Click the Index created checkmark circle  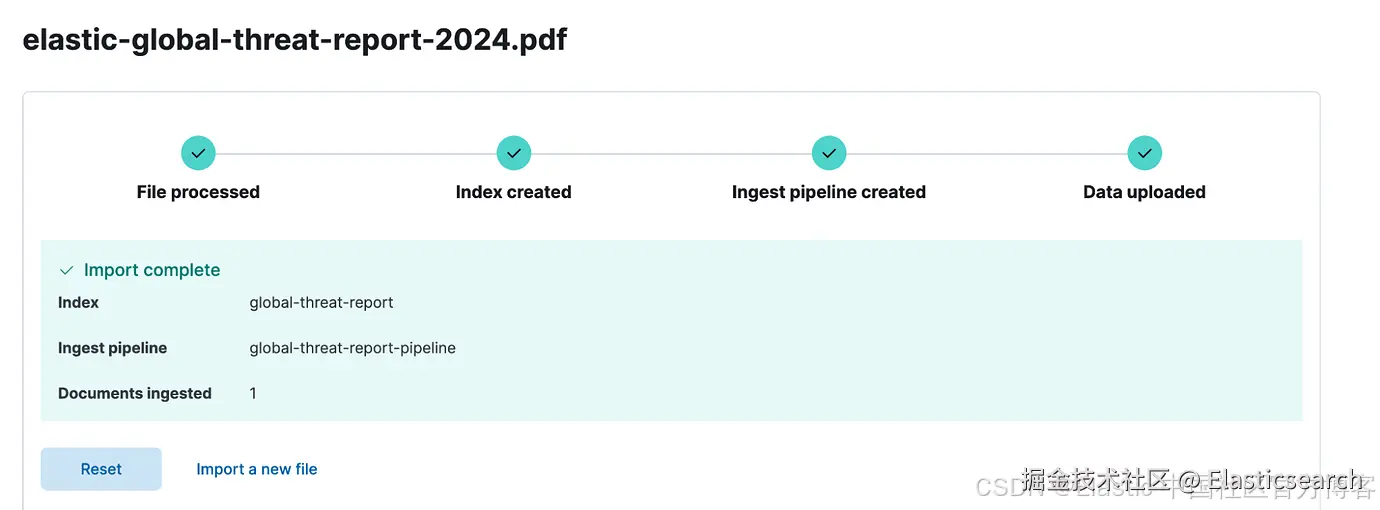click(x=514, y=153)
